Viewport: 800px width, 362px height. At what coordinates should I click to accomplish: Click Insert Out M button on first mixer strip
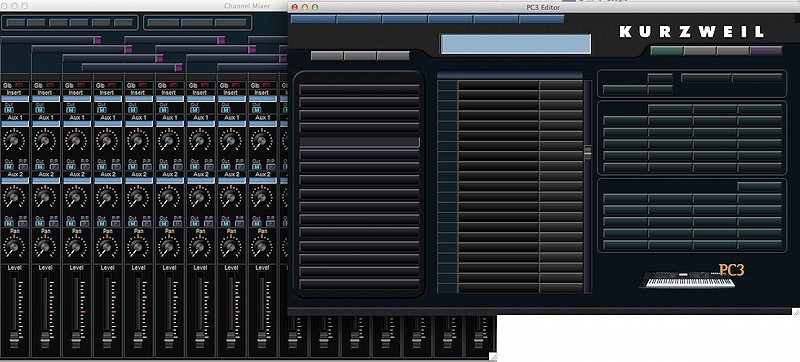pyautogui.click(x=9, y=110)
